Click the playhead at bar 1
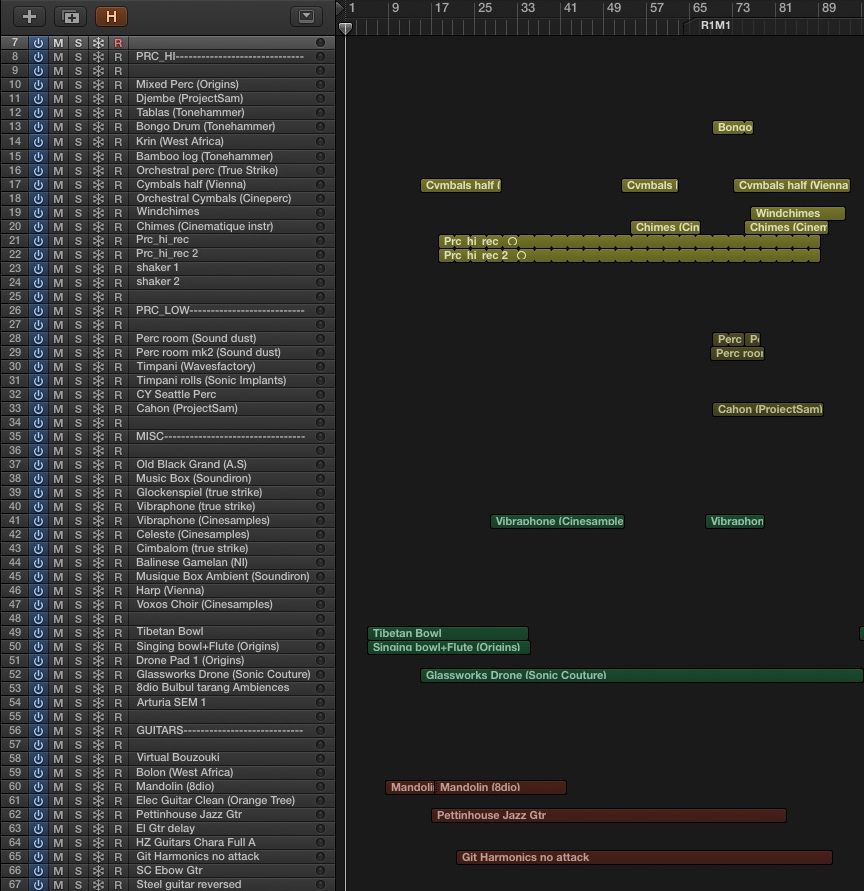The width and height of the screenshot is (864, 891). click(x=346, y=28)
